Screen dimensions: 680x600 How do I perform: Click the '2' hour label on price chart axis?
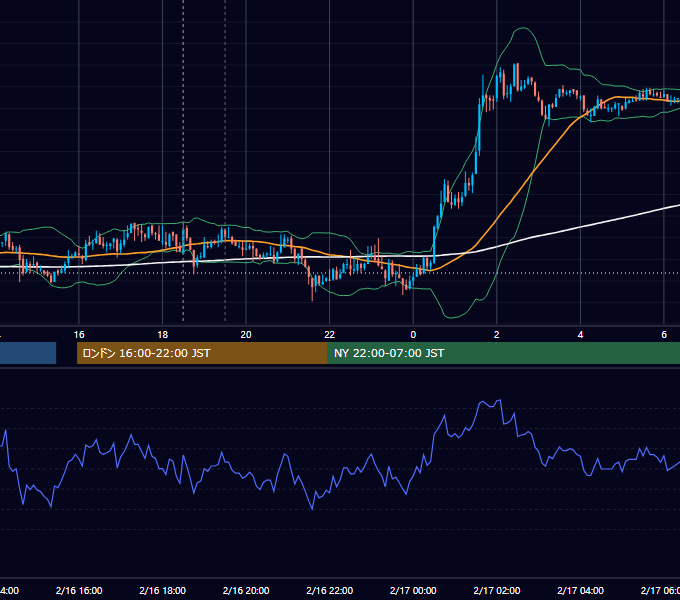click(x=497, y=335)
